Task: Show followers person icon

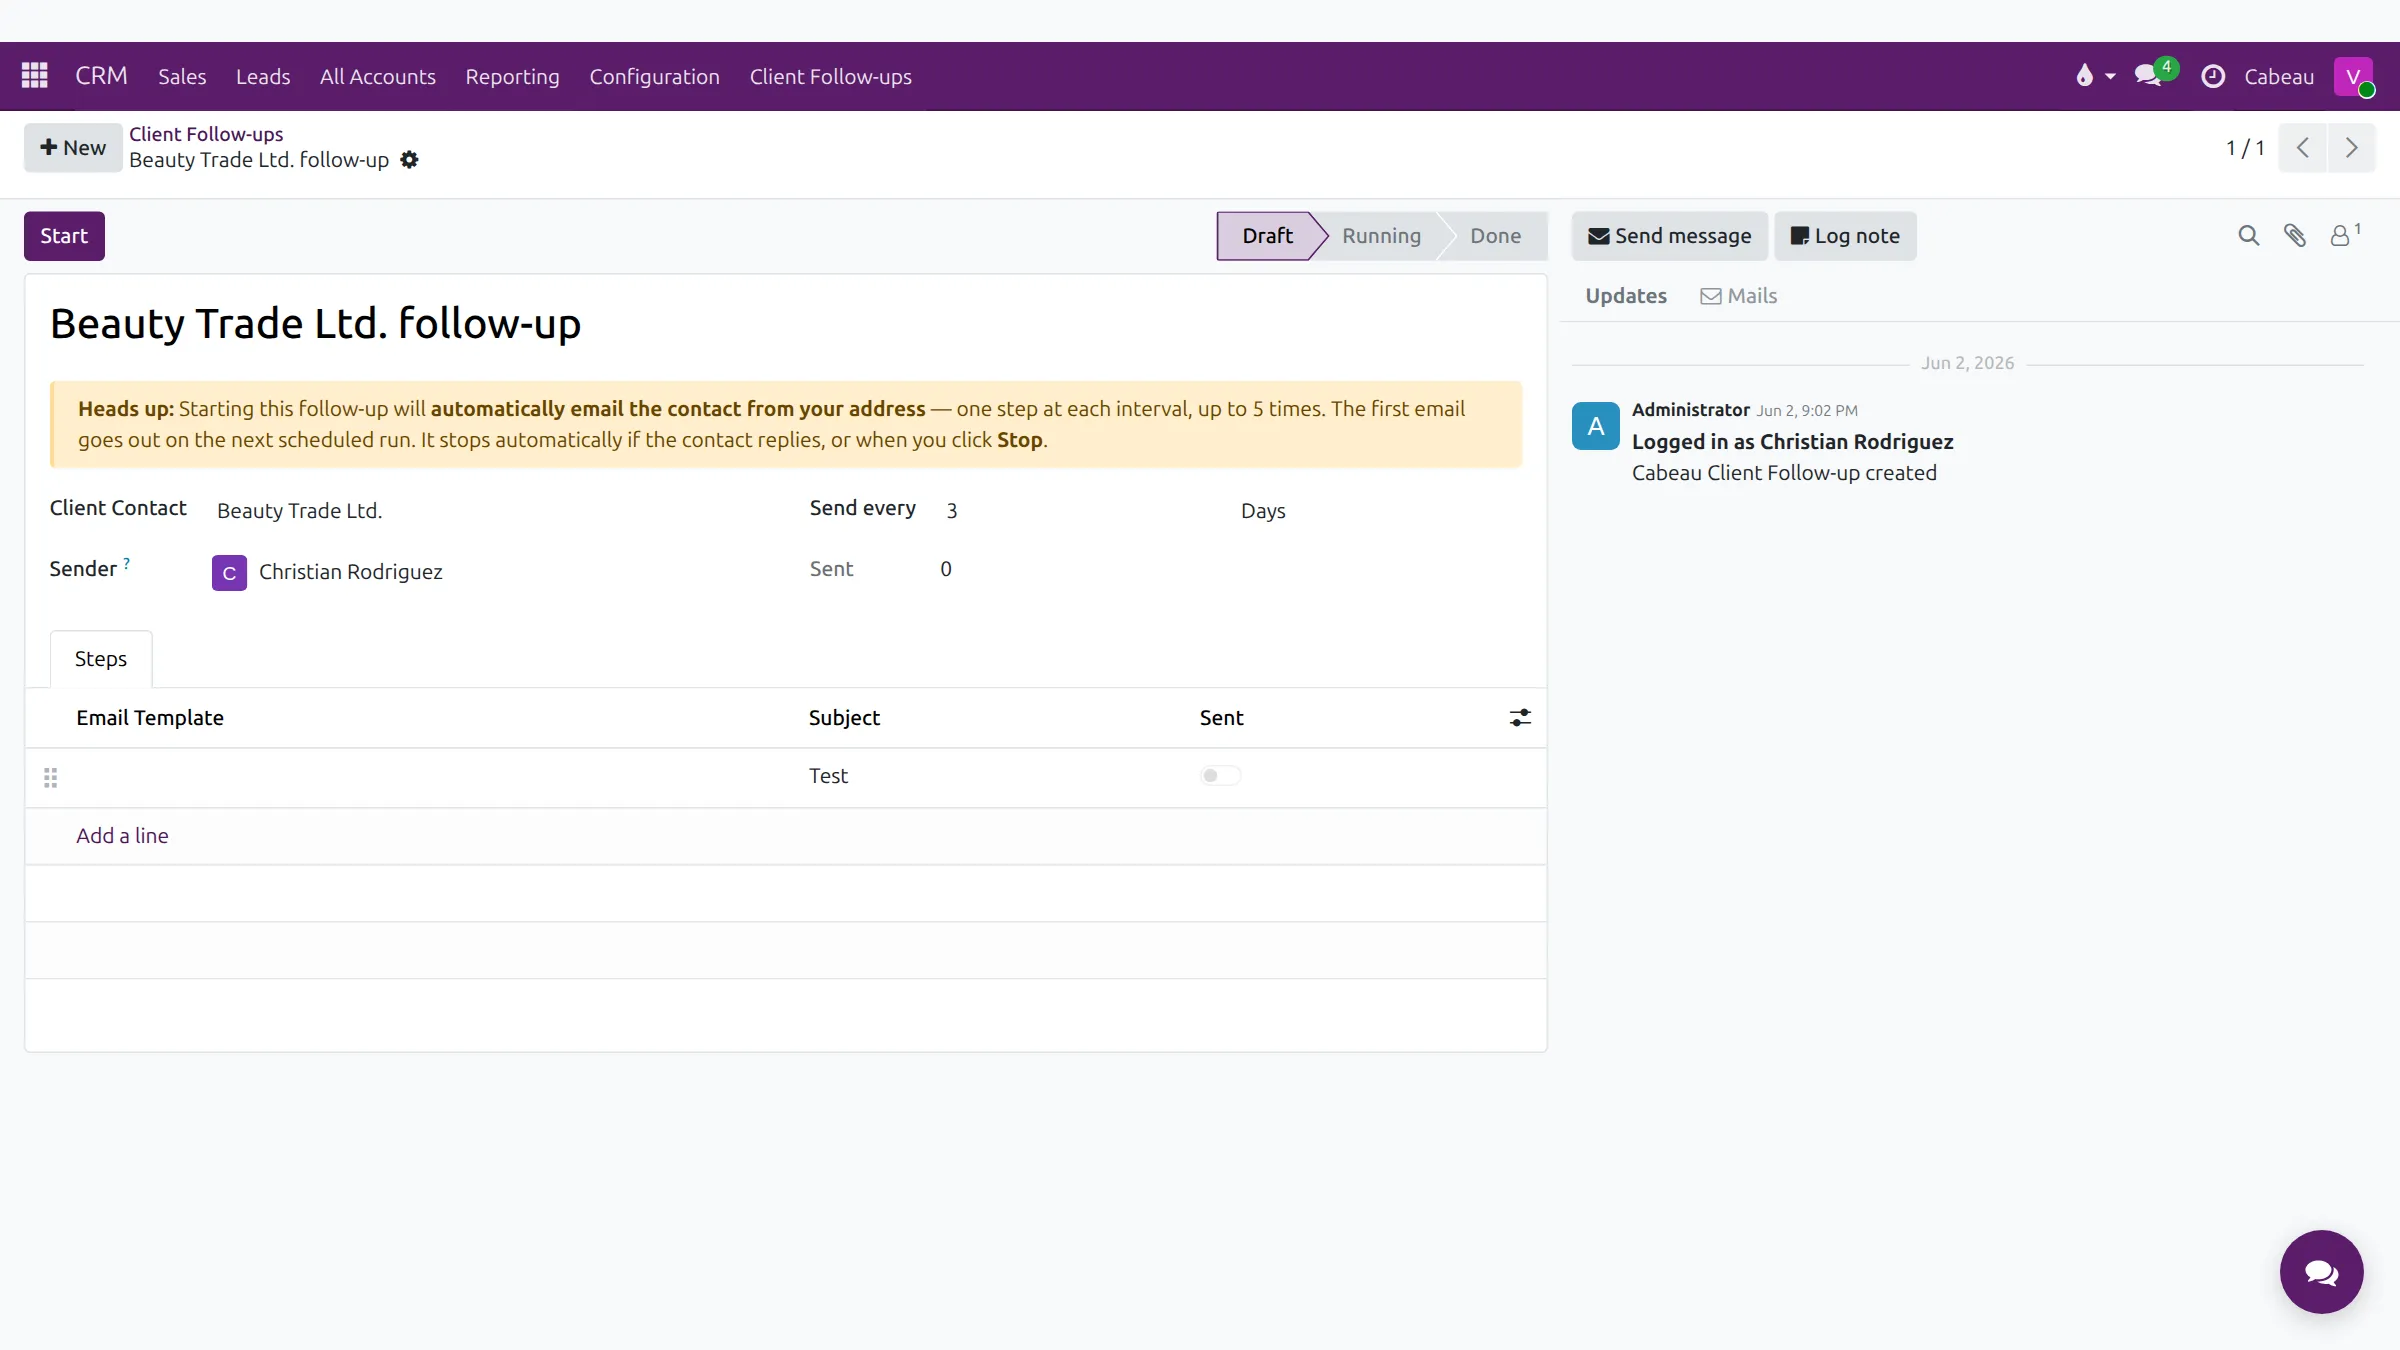Action: click(x=2344, y=235)
